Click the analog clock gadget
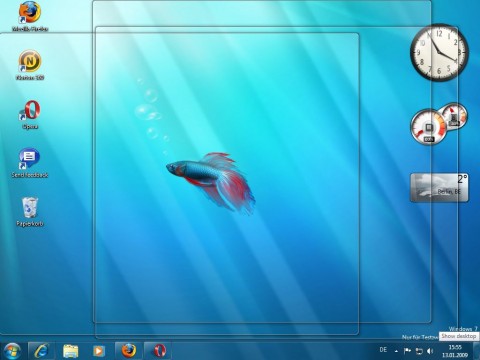 pyautogui.click(x=439, y=52)
